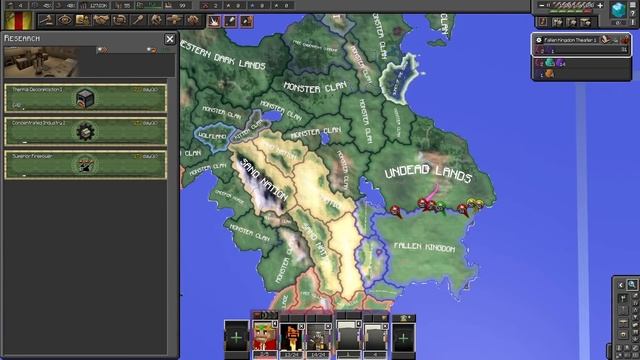Click the Sand Nation label on map

264,179
